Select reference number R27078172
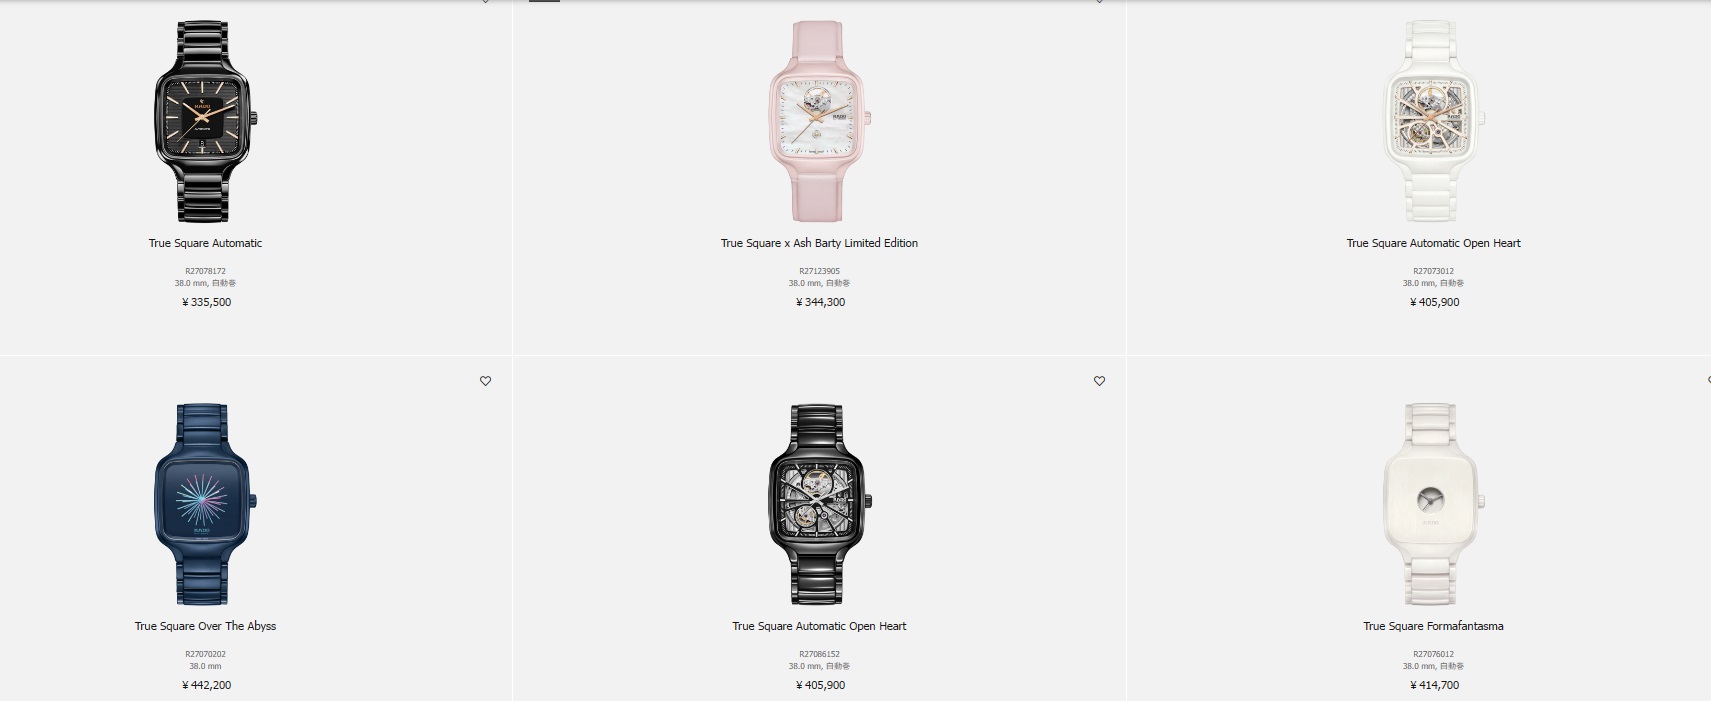The image size is (1711, 701). pyautogui.click(x=206, y=271)
